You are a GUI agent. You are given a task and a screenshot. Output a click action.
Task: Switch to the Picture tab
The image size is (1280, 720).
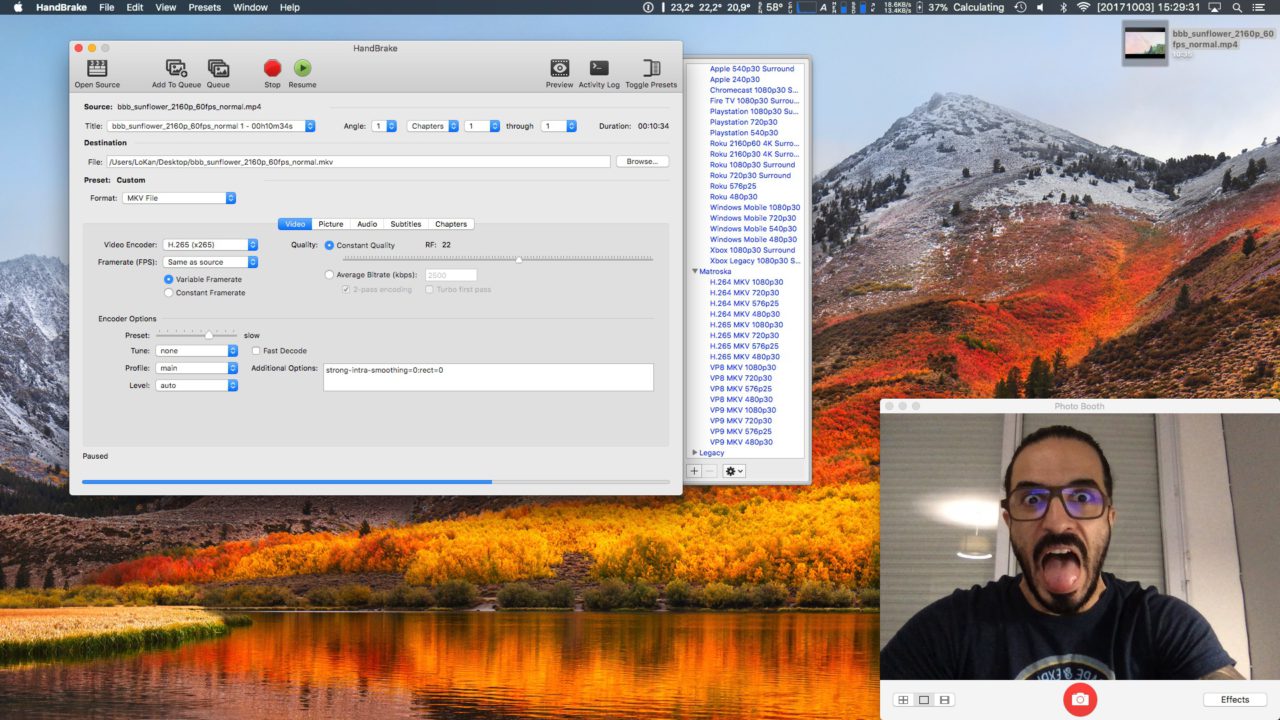(331, 224)
